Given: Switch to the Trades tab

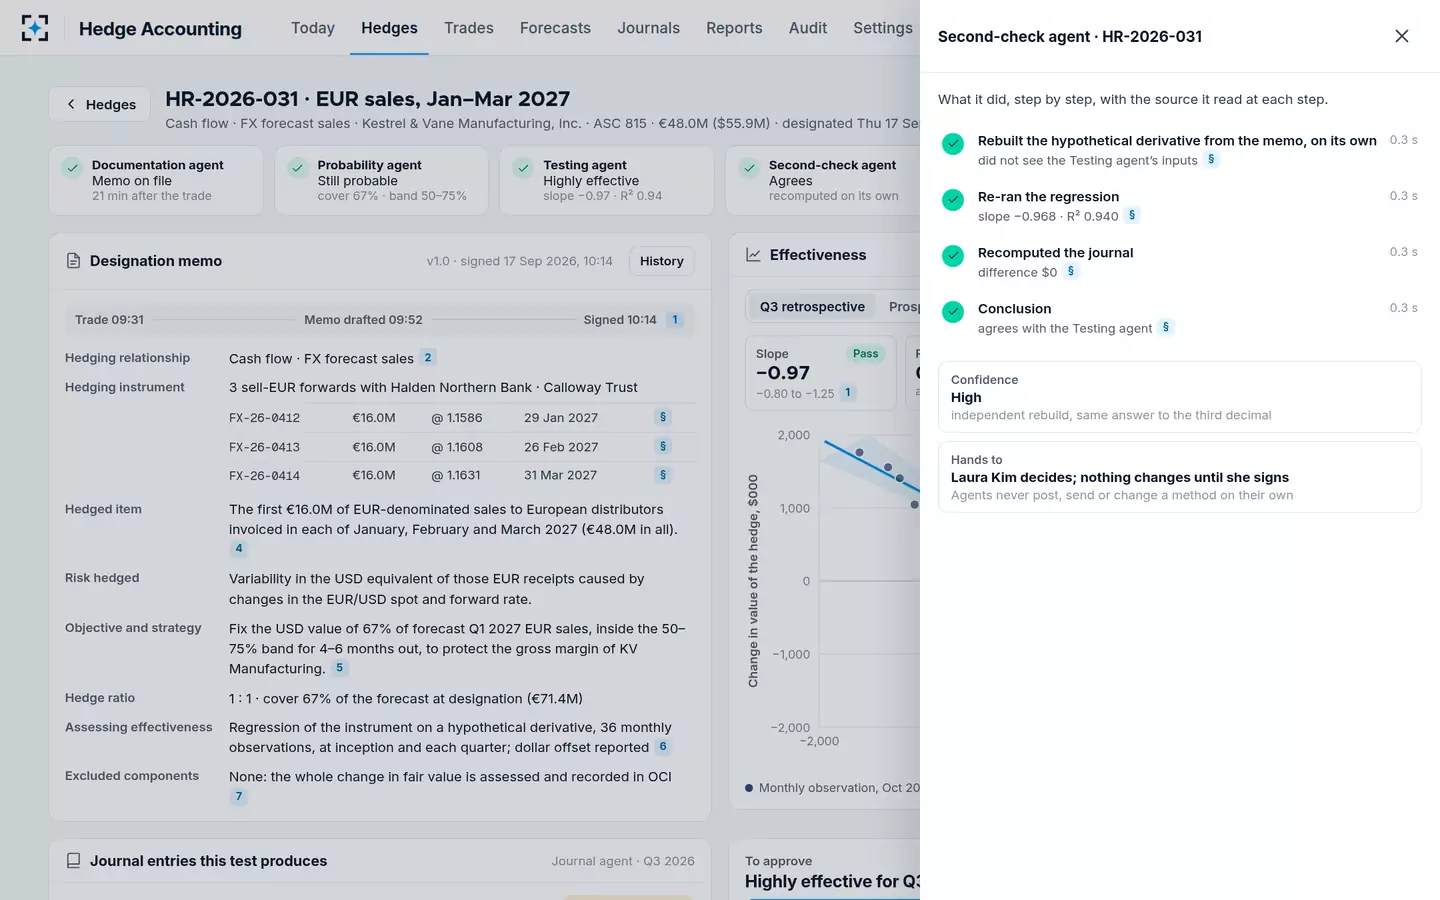Looking at the screenshot, I should (469, 28).
